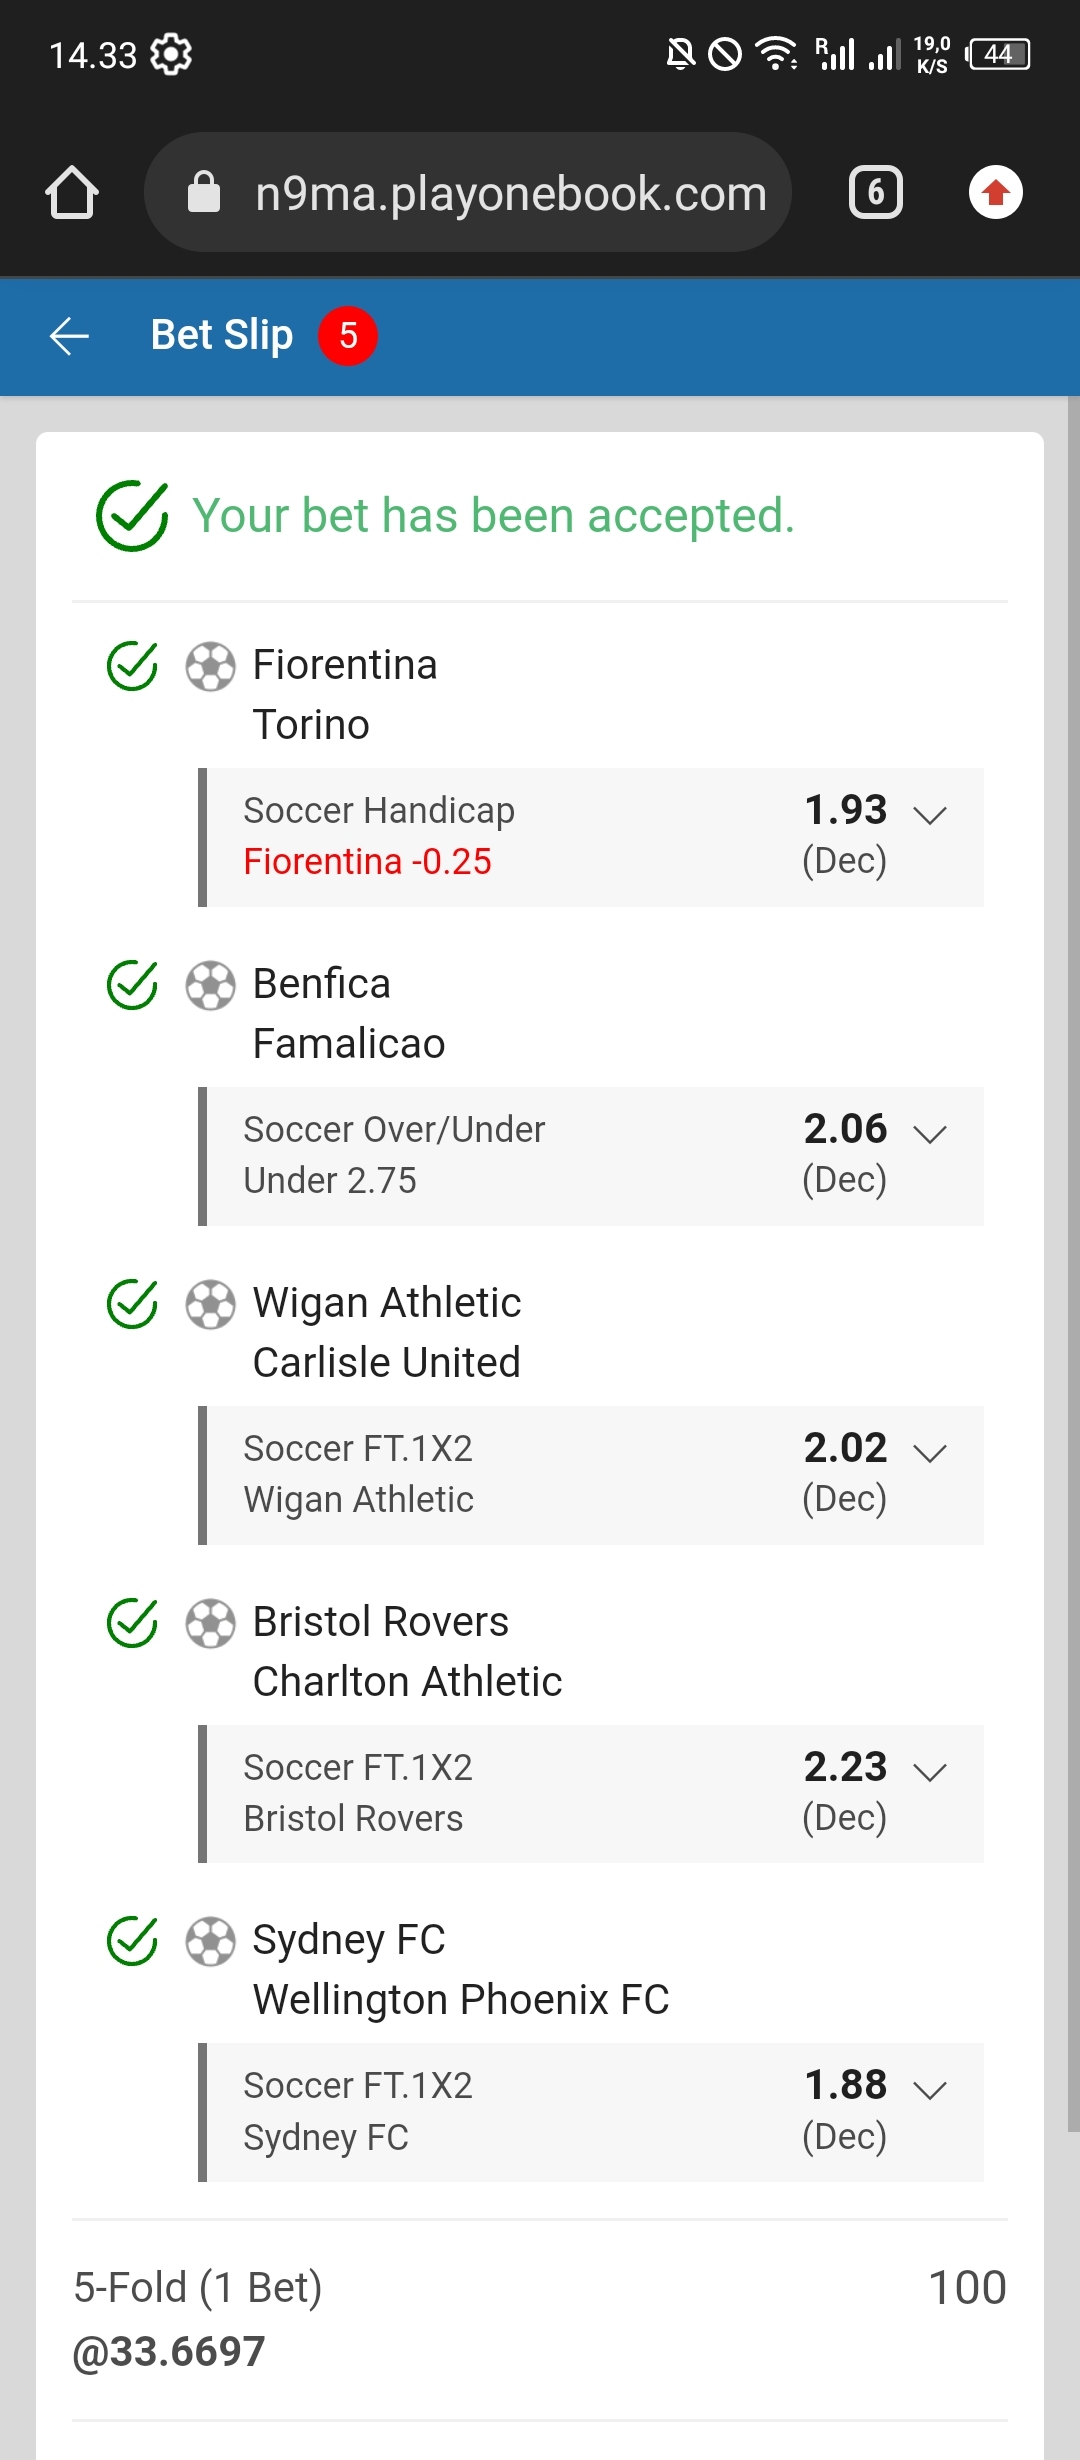Tap the red bet count badge
1080x2460 pixels.
coord(347,336)
